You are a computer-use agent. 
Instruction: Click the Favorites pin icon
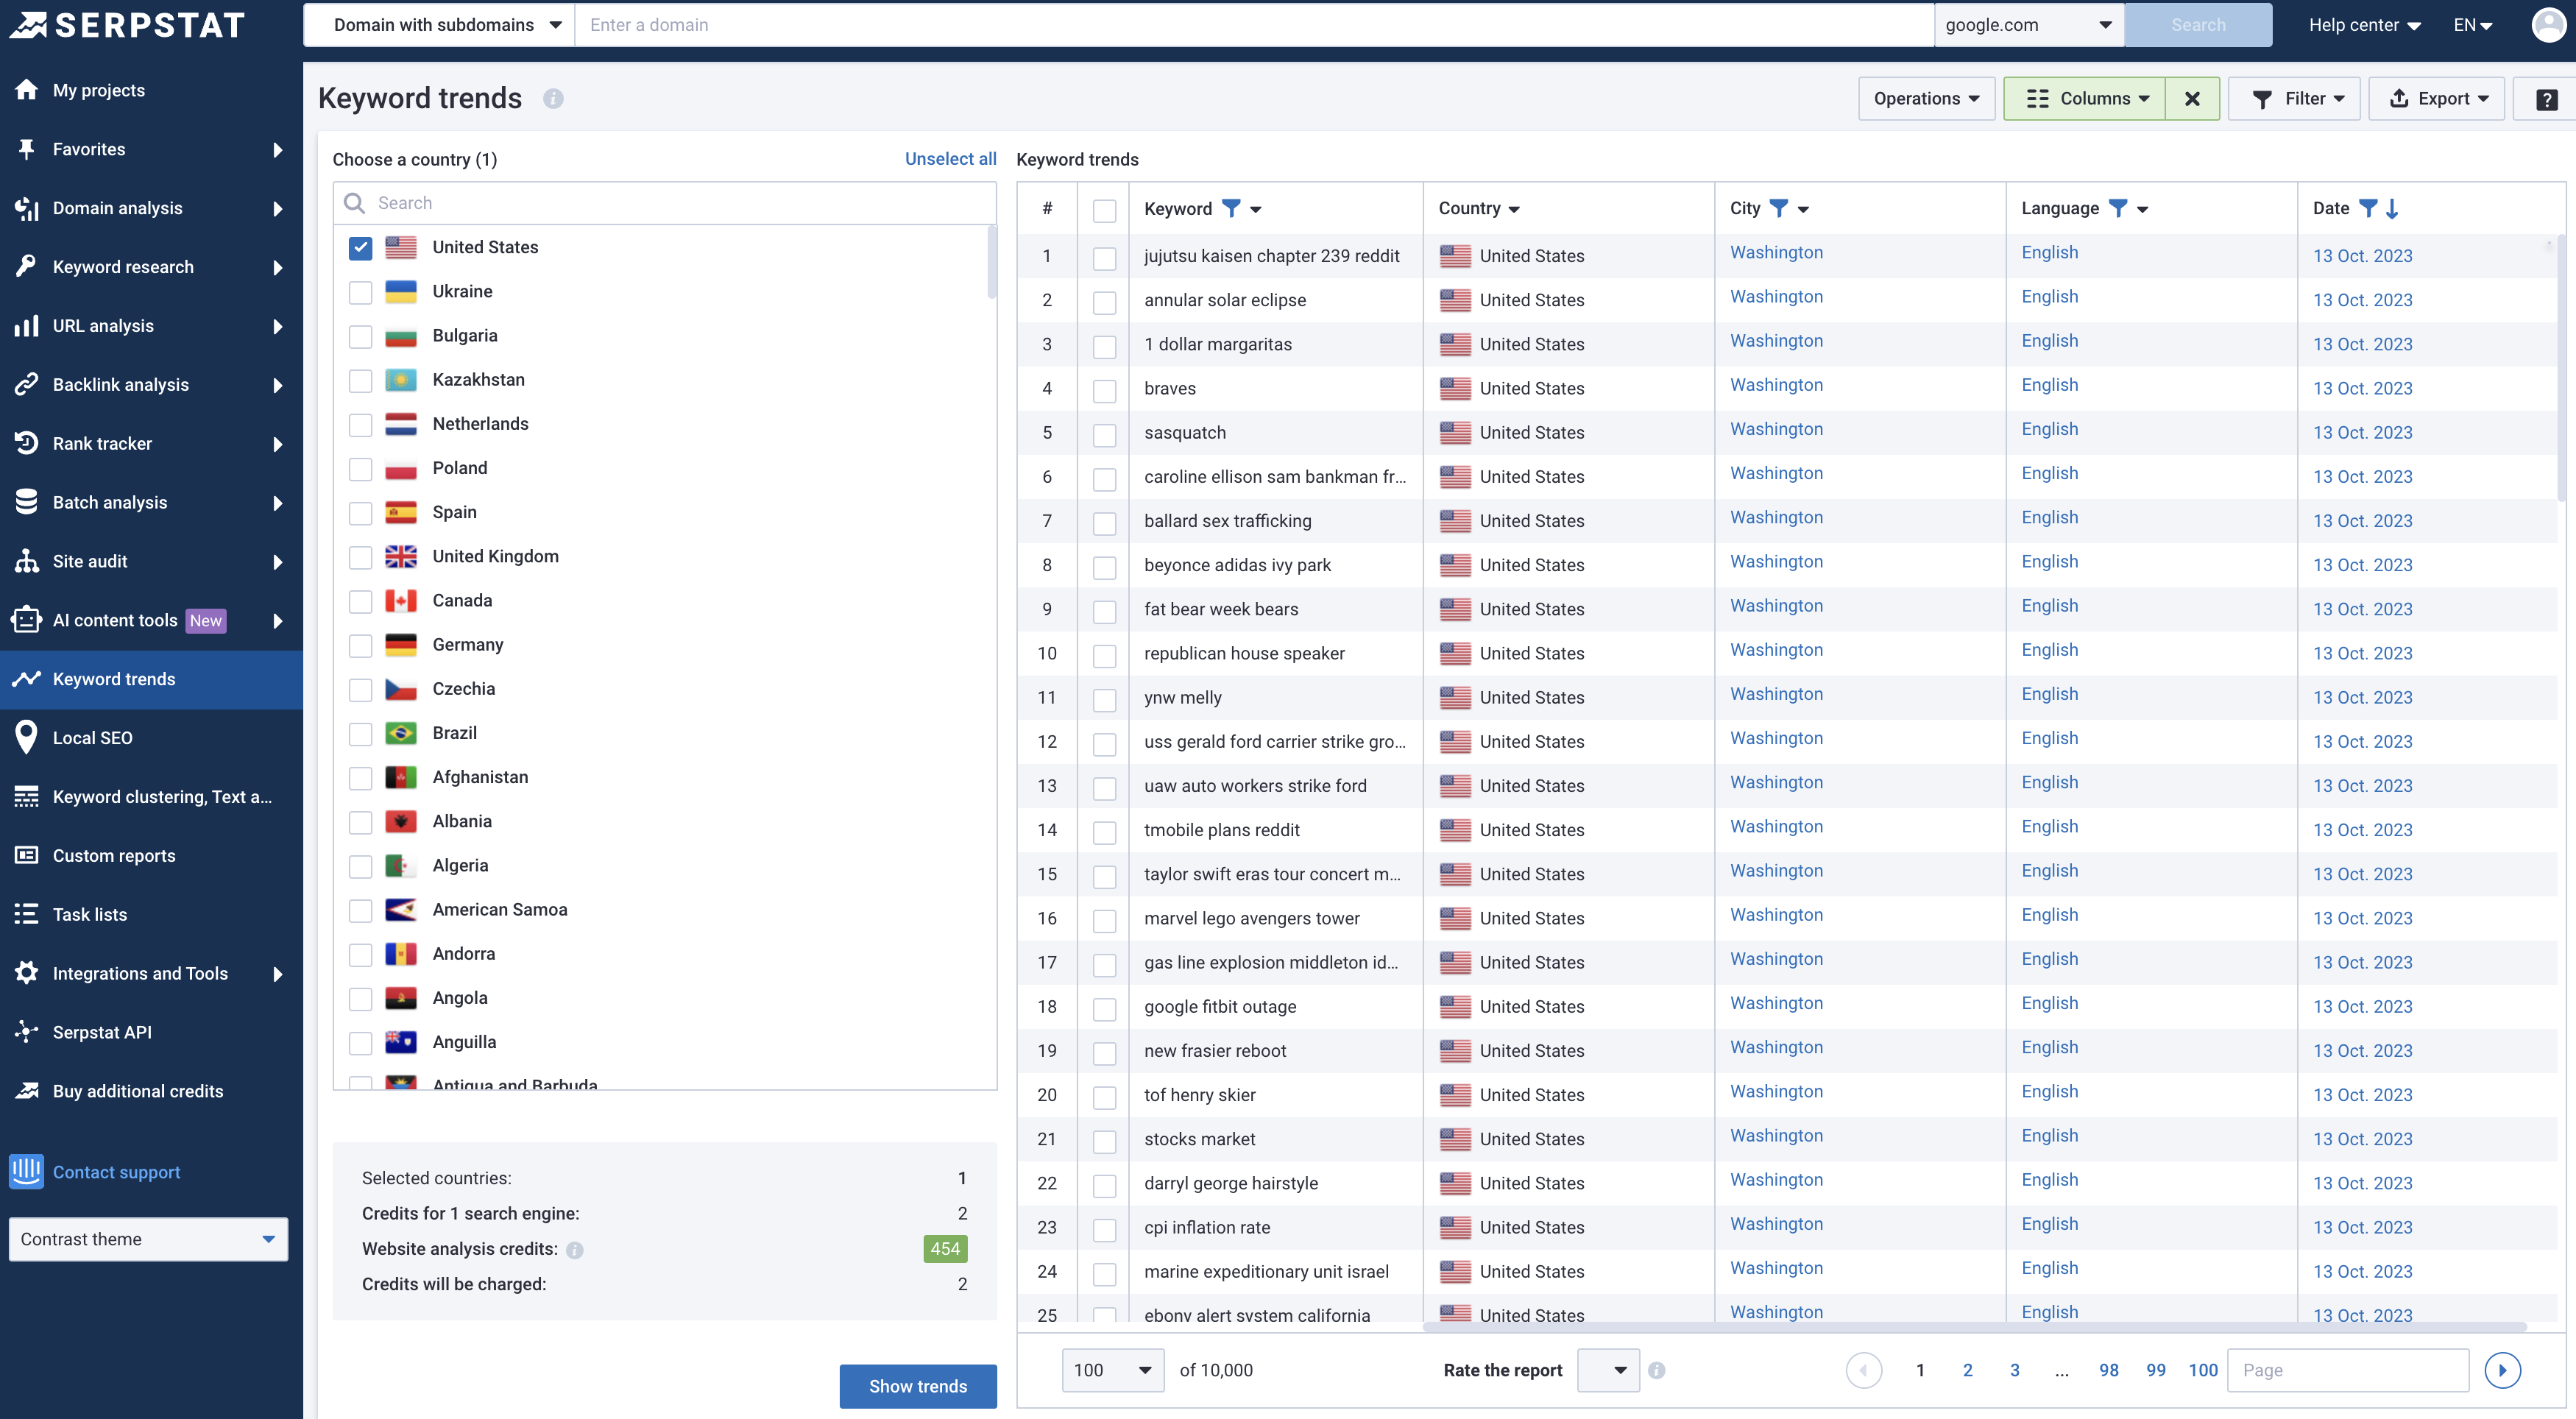[x=27, y=149]
